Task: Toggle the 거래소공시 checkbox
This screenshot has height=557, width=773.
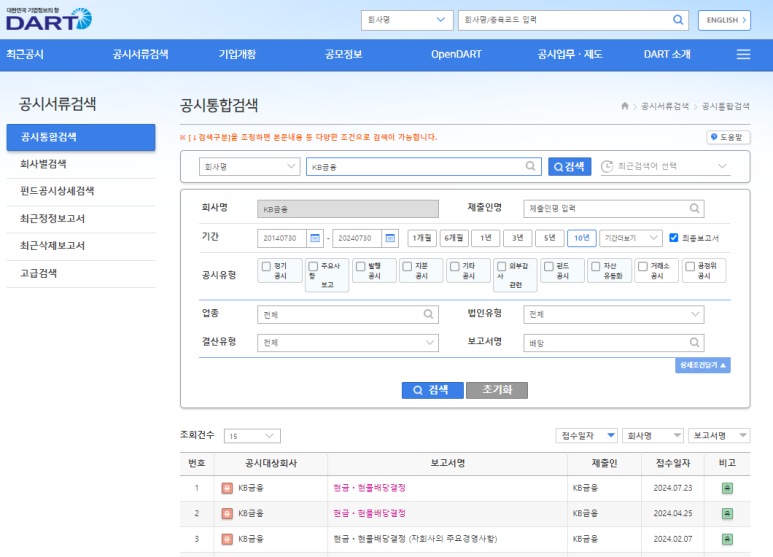Action: [x=643, y=266]
